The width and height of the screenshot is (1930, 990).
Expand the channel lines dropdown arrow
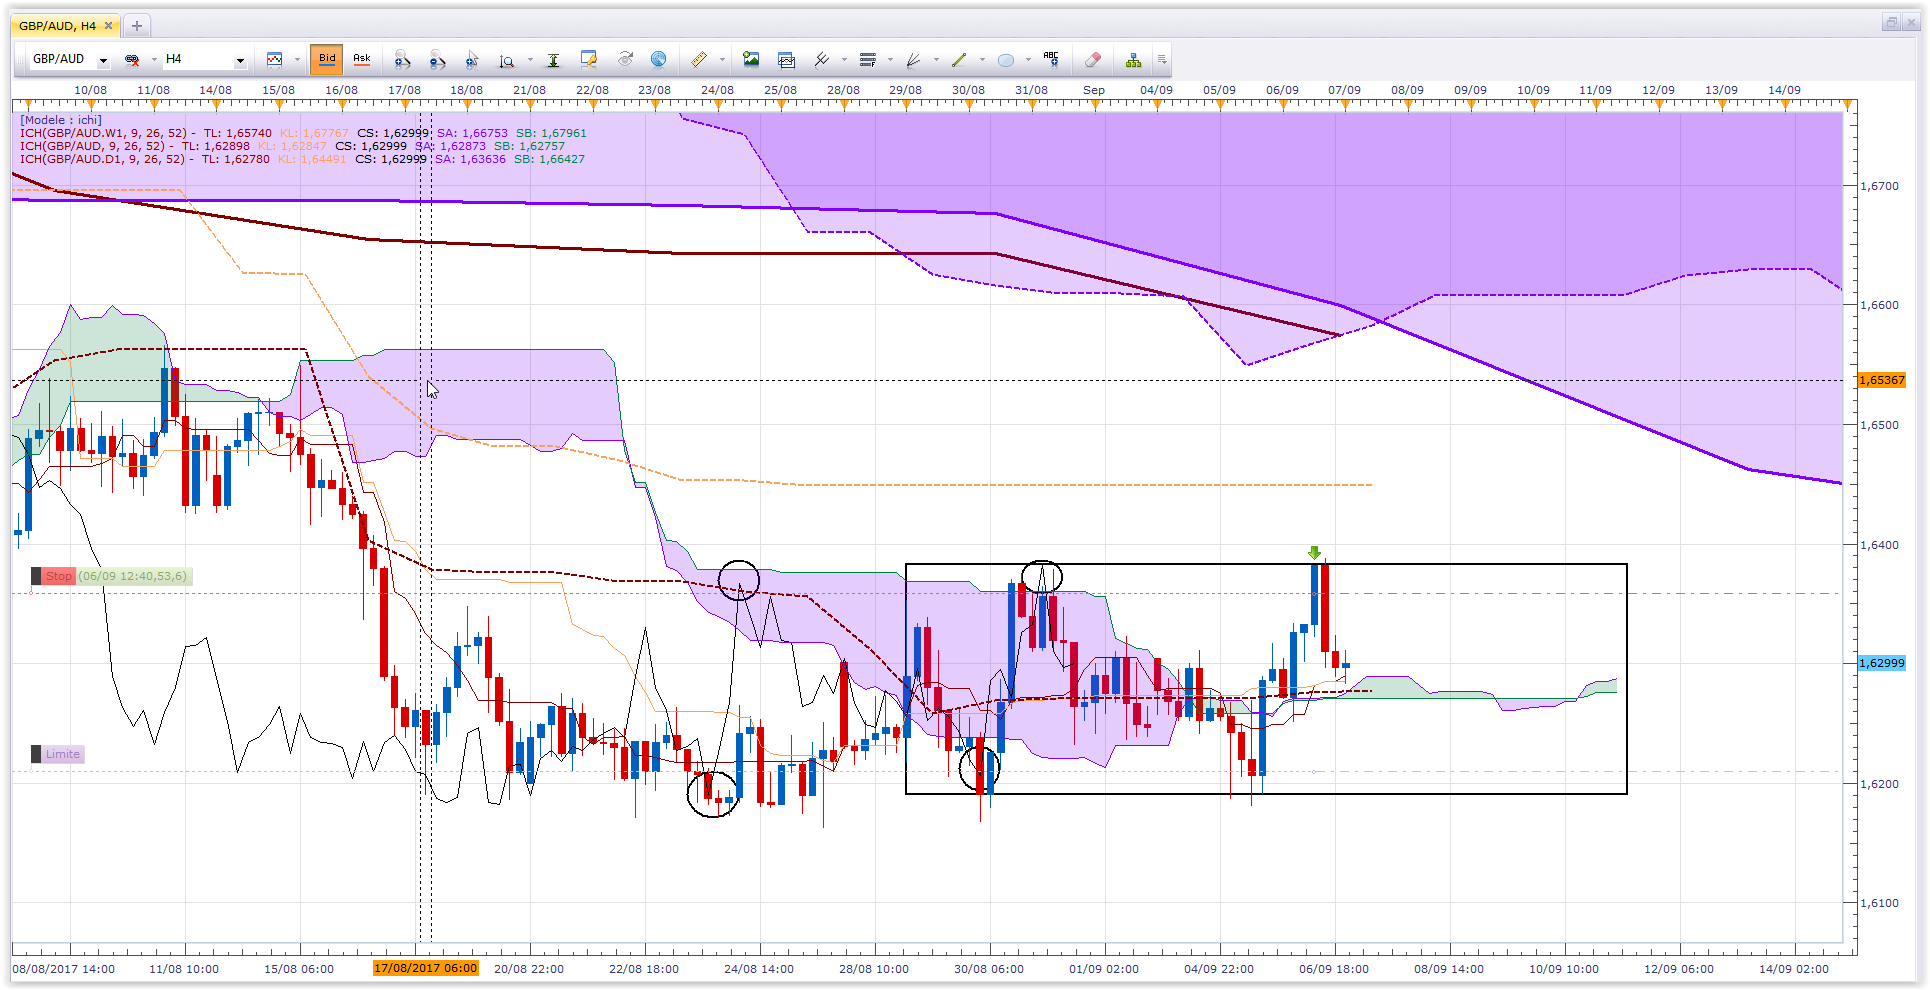pyautogui.click(x=844, y=60)
